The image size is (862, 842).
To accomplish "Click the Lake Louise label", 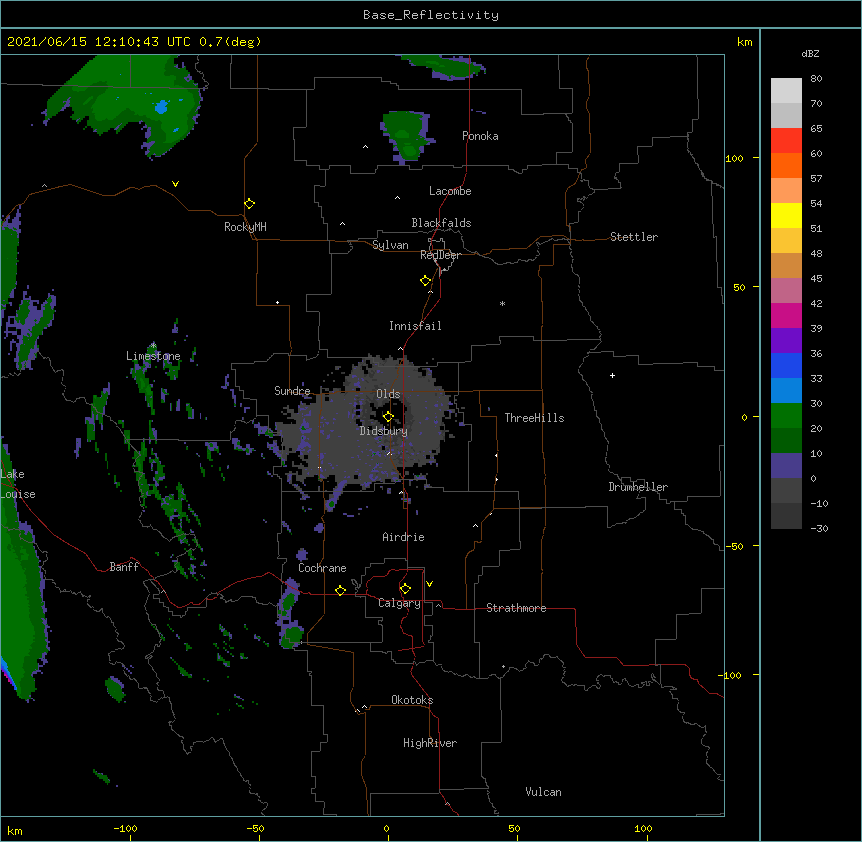I will click(x=18, y=484).
